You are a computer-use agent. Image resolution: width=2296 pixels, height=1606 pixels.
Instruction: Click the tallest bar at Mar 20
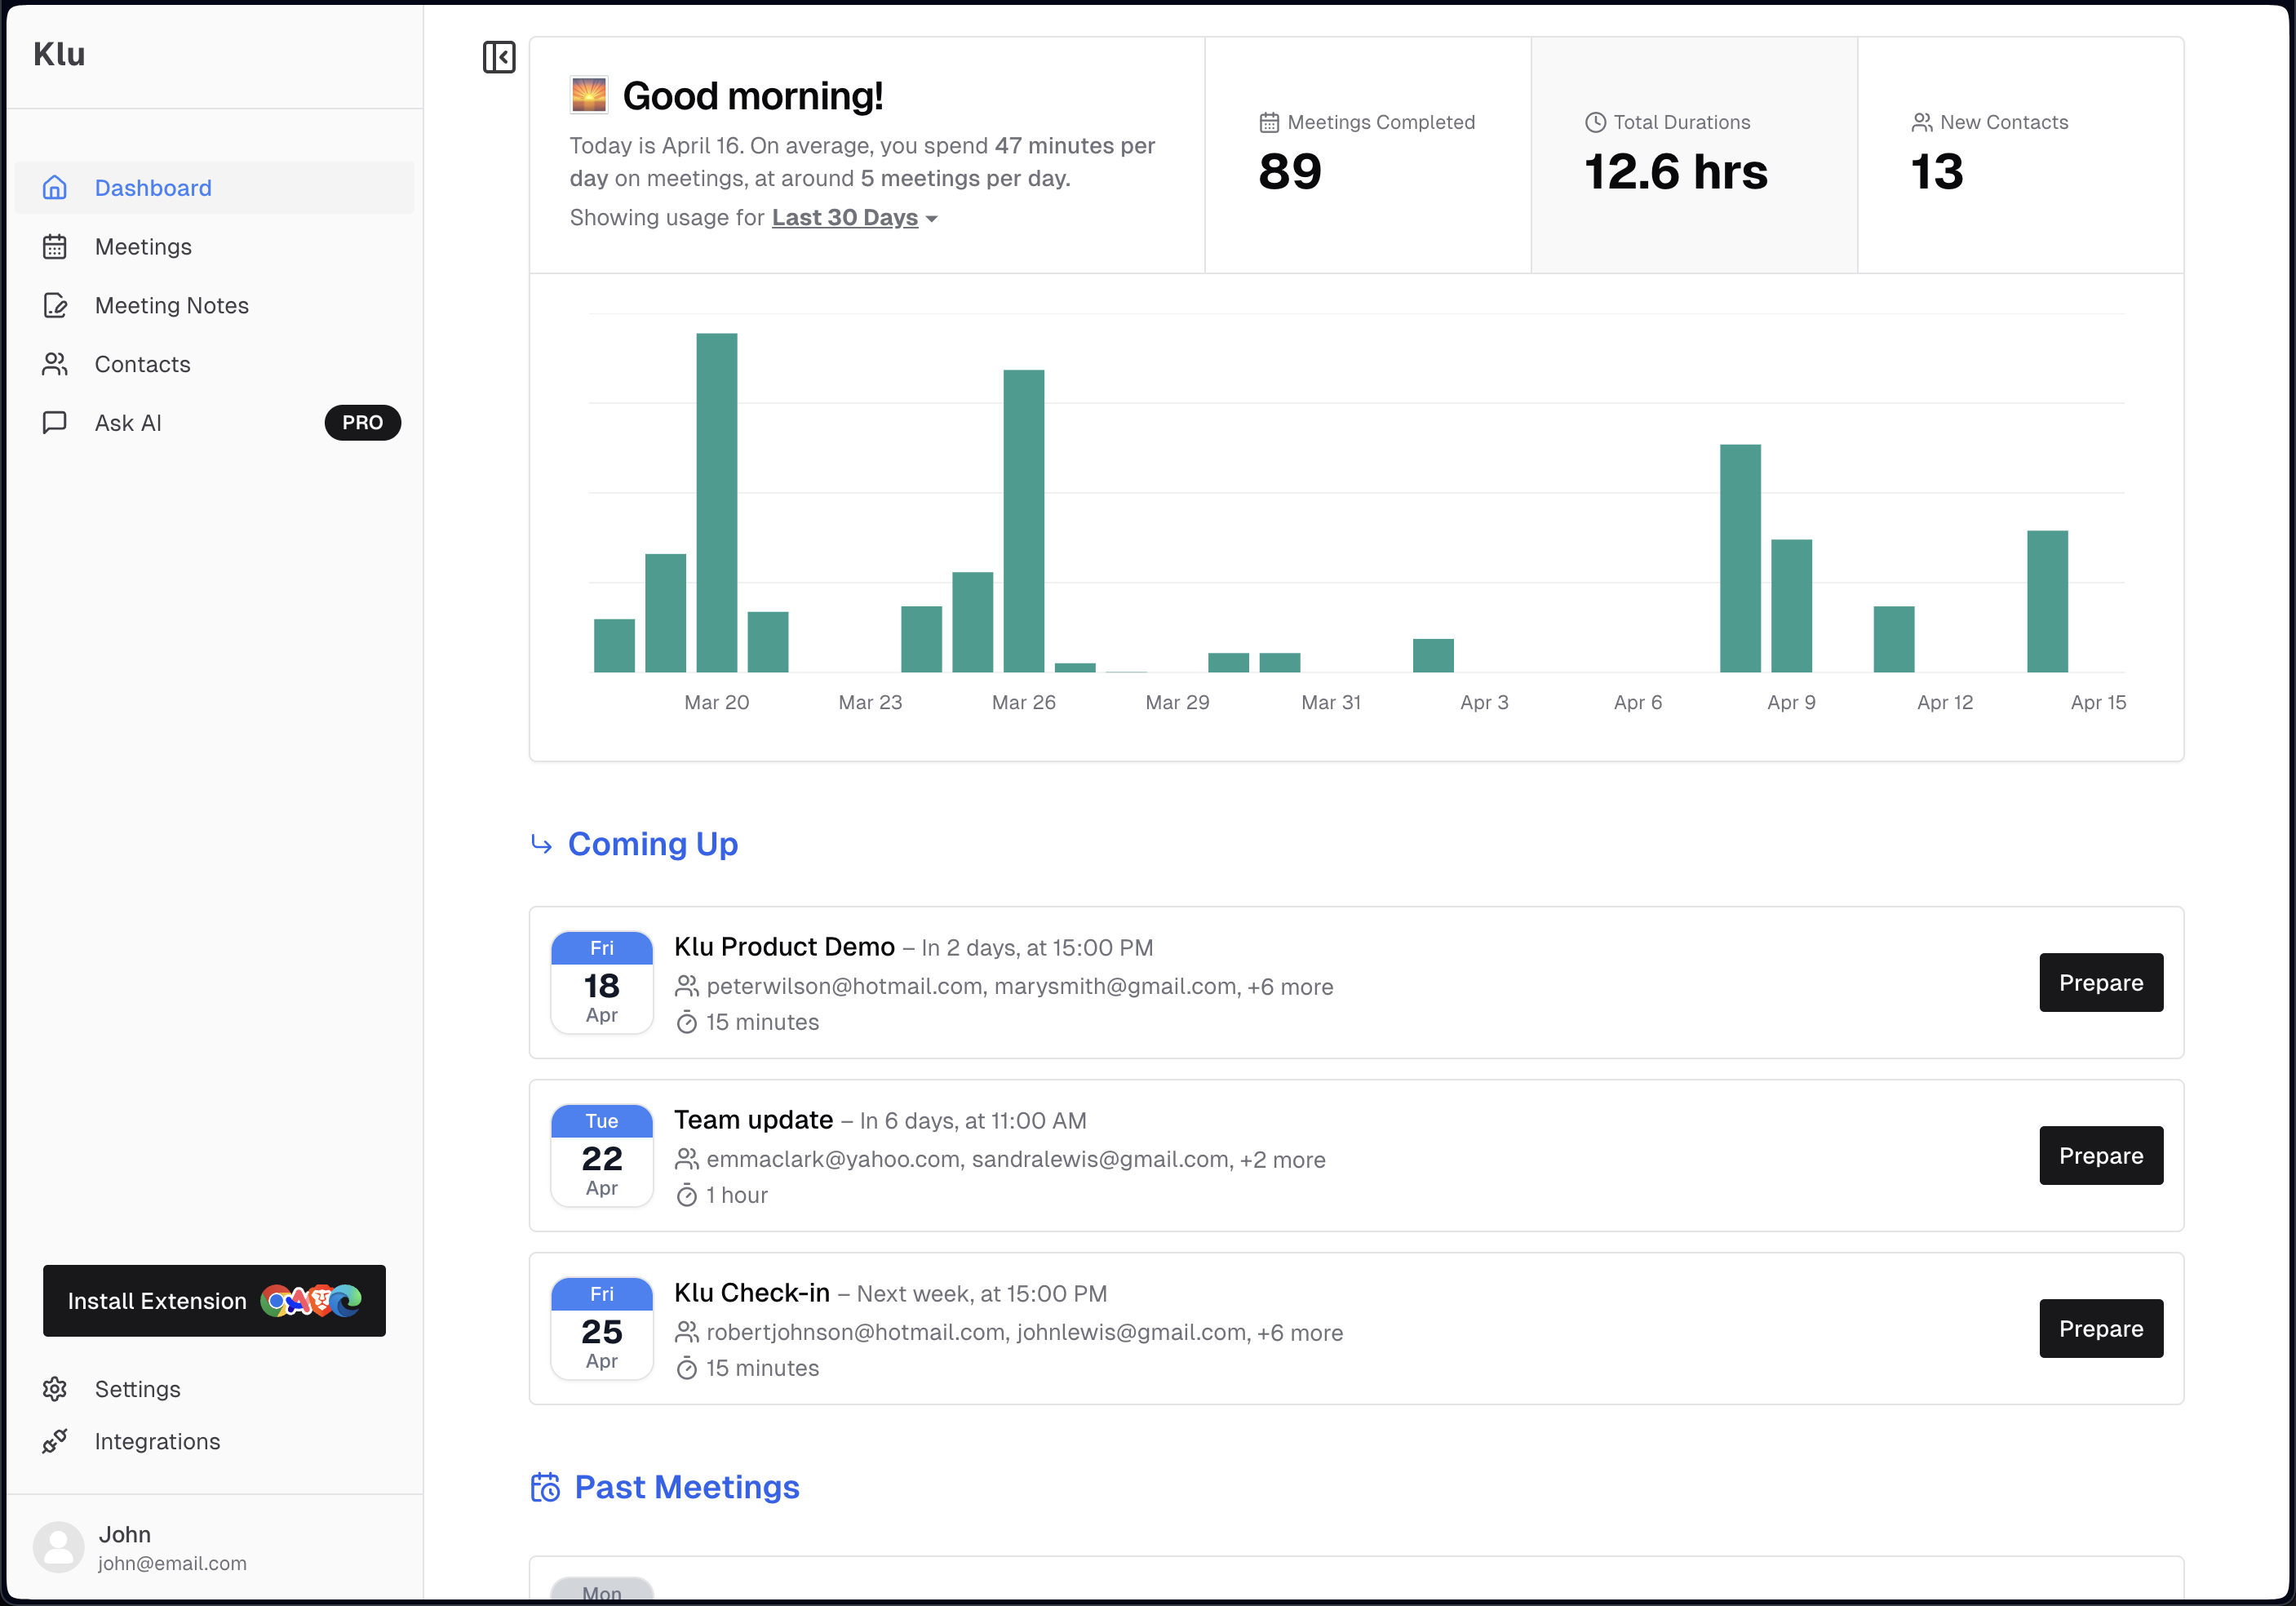click(717, 502)
